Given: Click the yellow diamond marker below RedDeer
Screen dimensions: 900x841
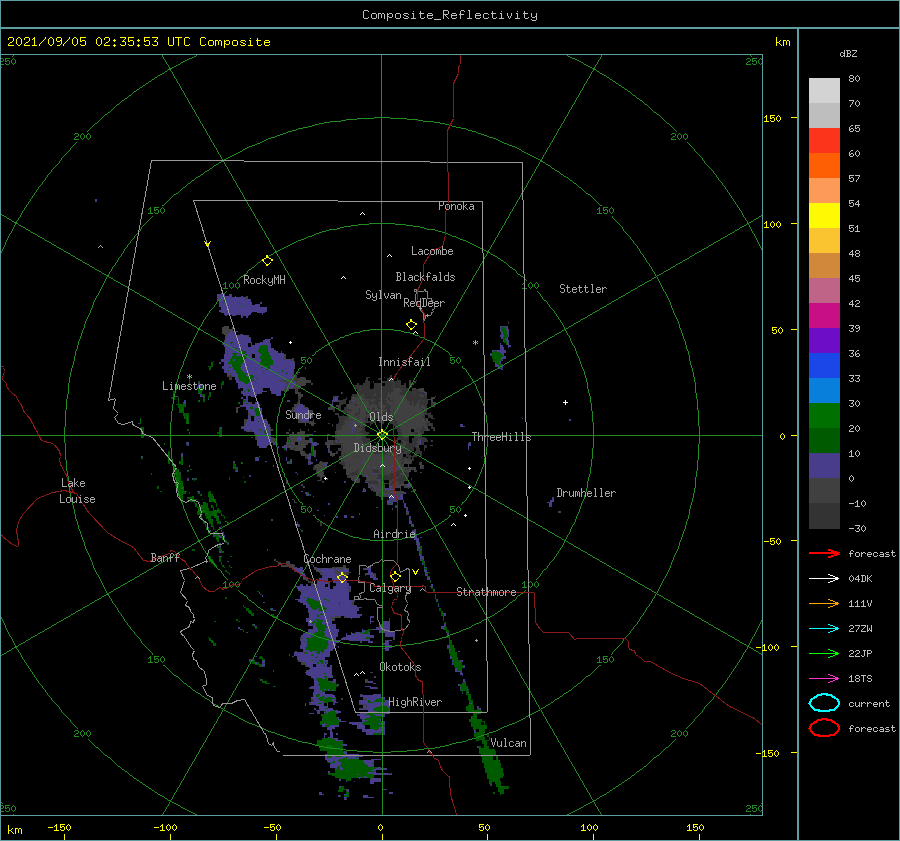Looking at the screenshot, I should point(411,324).
